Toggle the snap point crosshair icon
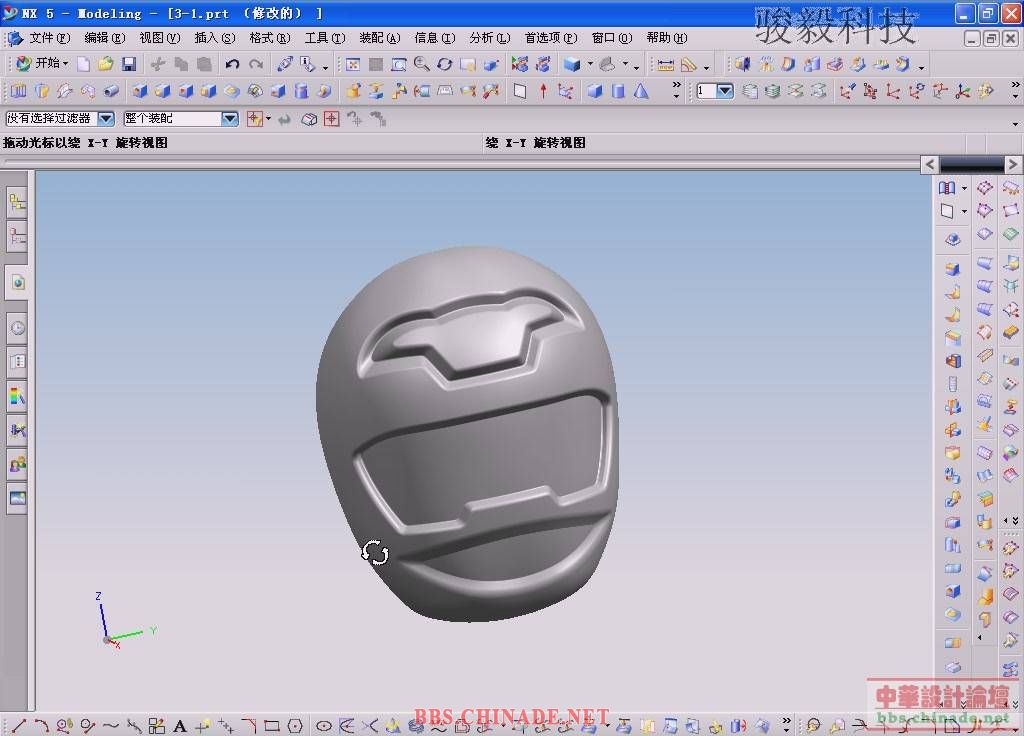Screen dimensions: 1024x736 click(x=332, y=119)
